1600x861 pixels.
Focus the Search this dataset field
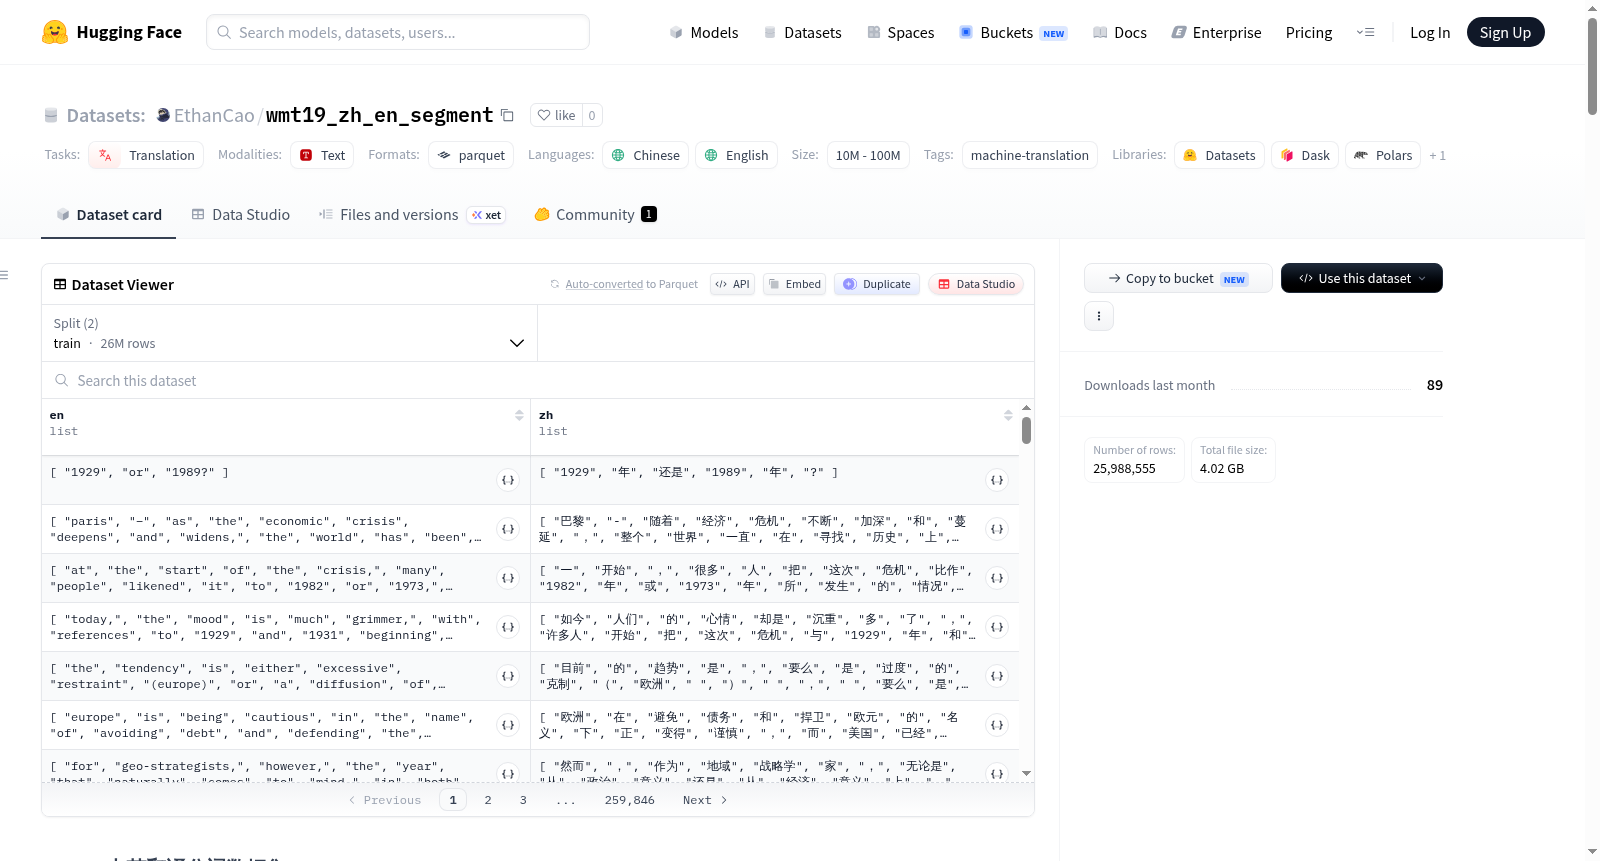click(x=538, y=381)
